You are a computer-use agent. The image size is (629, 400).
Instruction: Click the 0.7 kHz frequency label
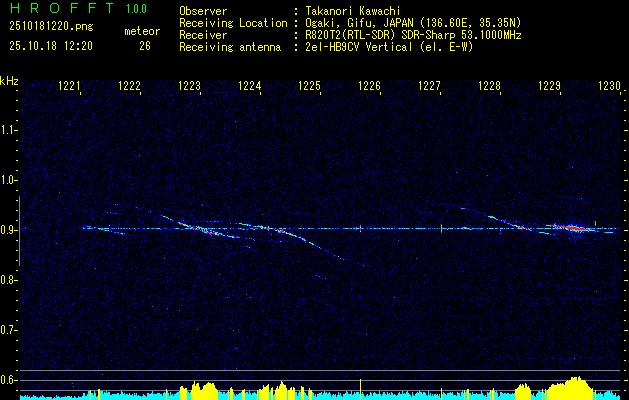(8, 330)
